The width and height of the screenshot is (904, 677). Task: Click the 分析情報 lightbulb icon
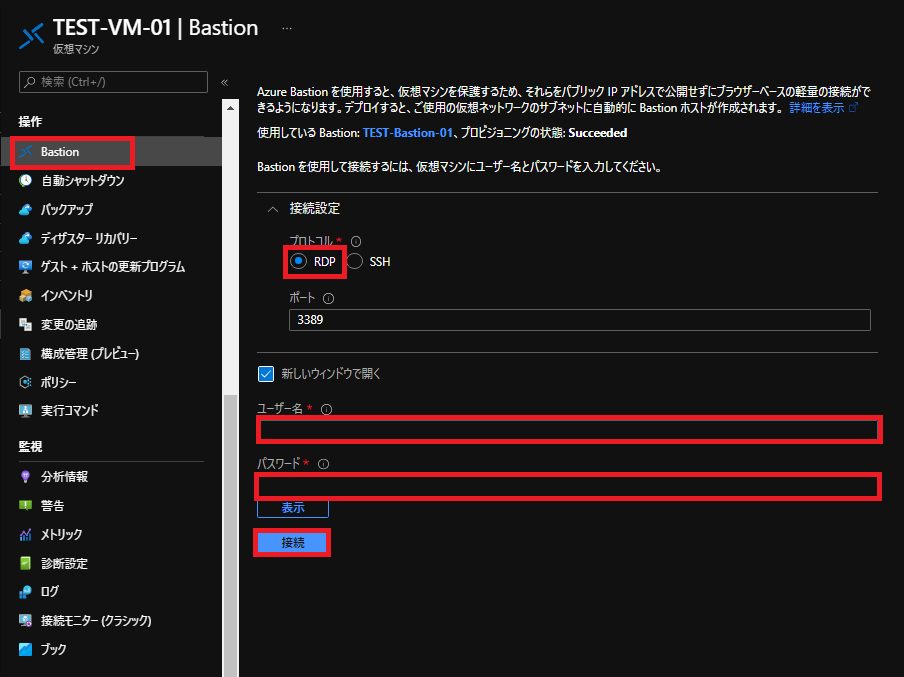click(25, 476)
